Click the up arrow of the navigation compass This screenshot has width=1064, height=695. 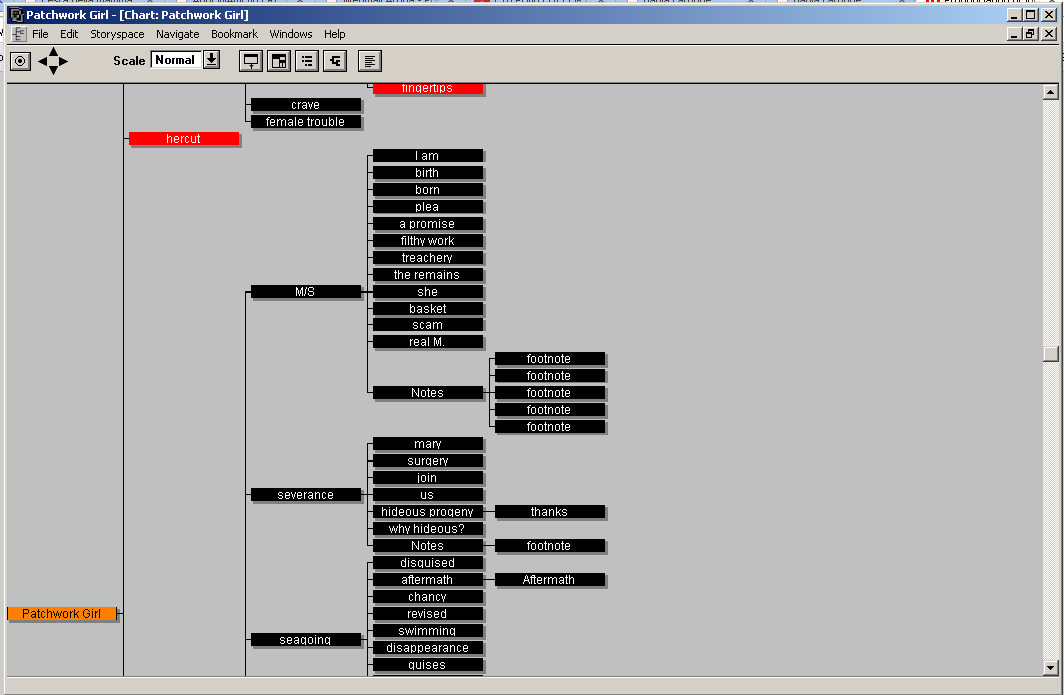(x=53, y=52)
